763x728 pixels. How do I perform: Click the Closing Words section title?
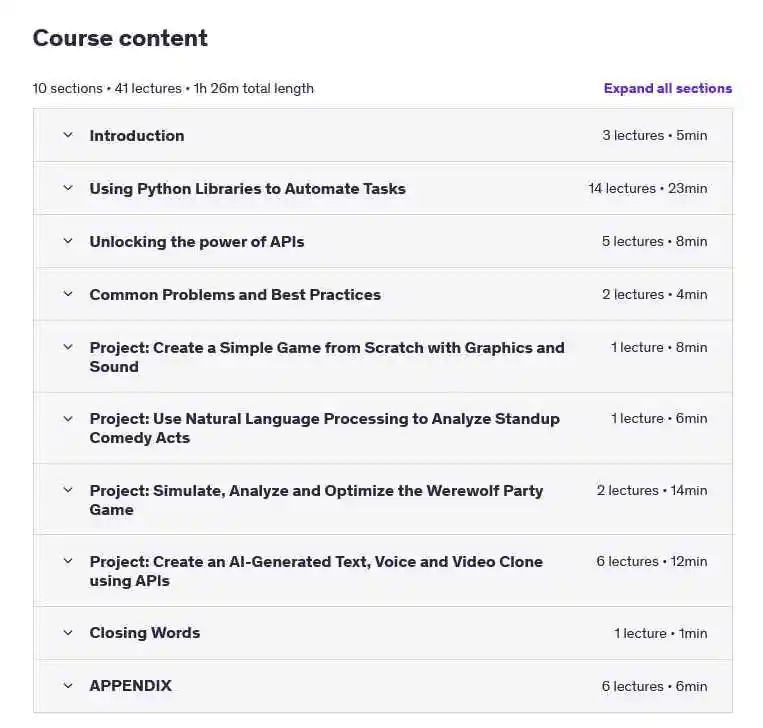[145, 633]
